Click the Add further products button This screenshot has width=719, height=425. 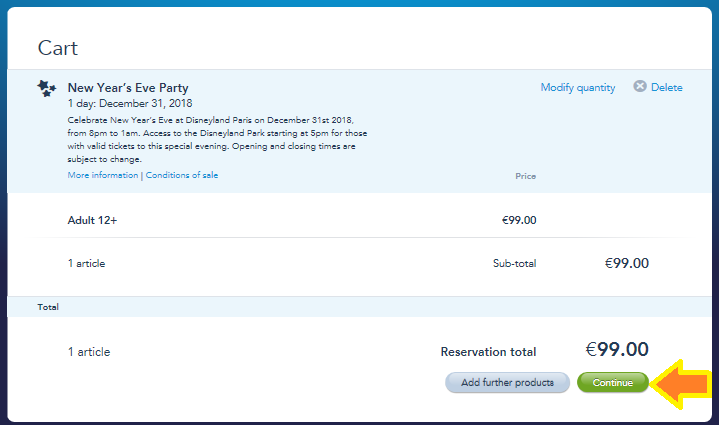[x=507, y=382]
